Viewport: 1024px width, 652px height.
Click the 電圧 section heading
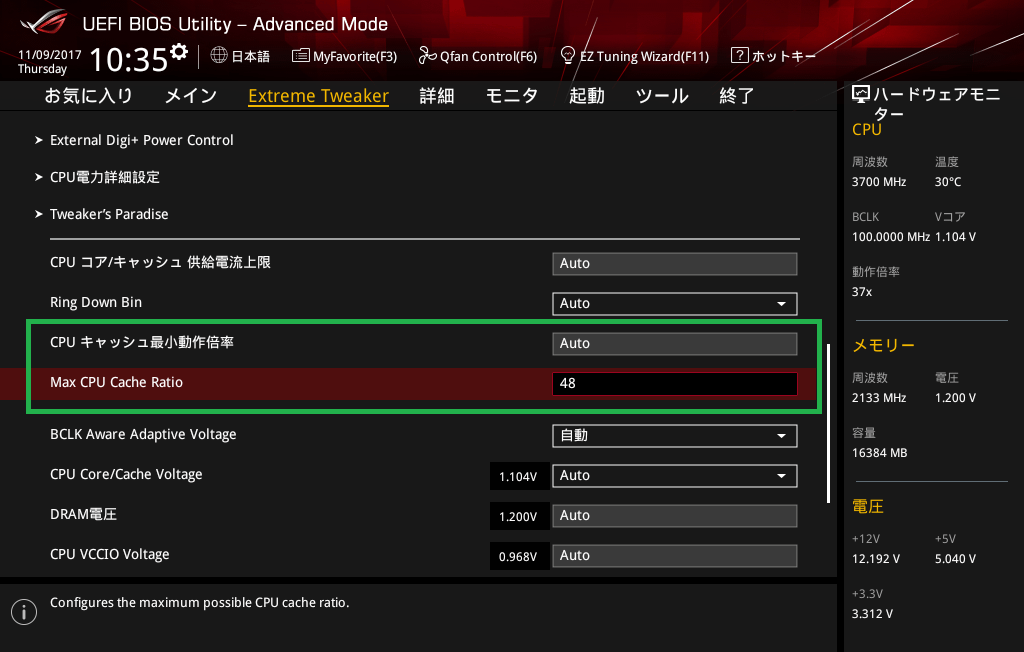pyautogui.click(x=868, y=506)
